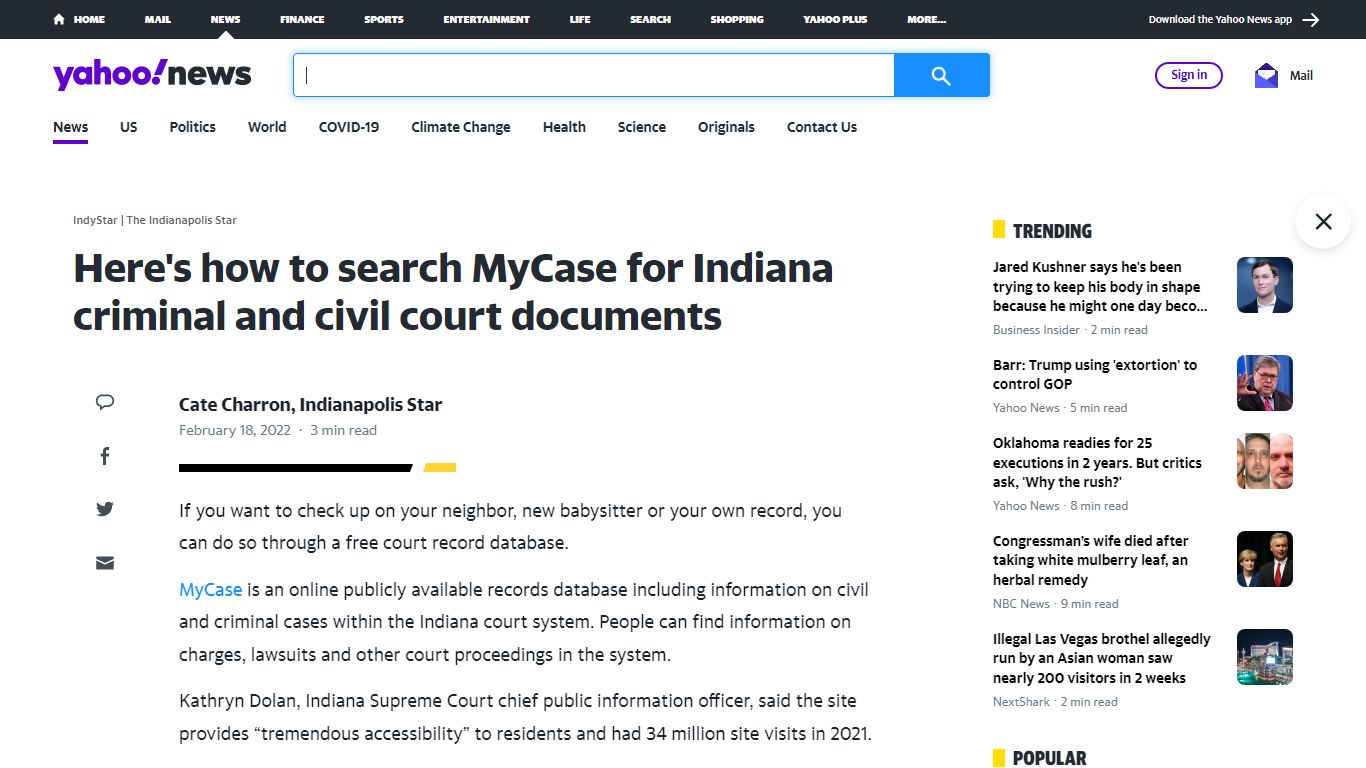Screen dimensions: 1366x768
Task: Select the Climate Change section tab
Action: (x=461, y=127)
